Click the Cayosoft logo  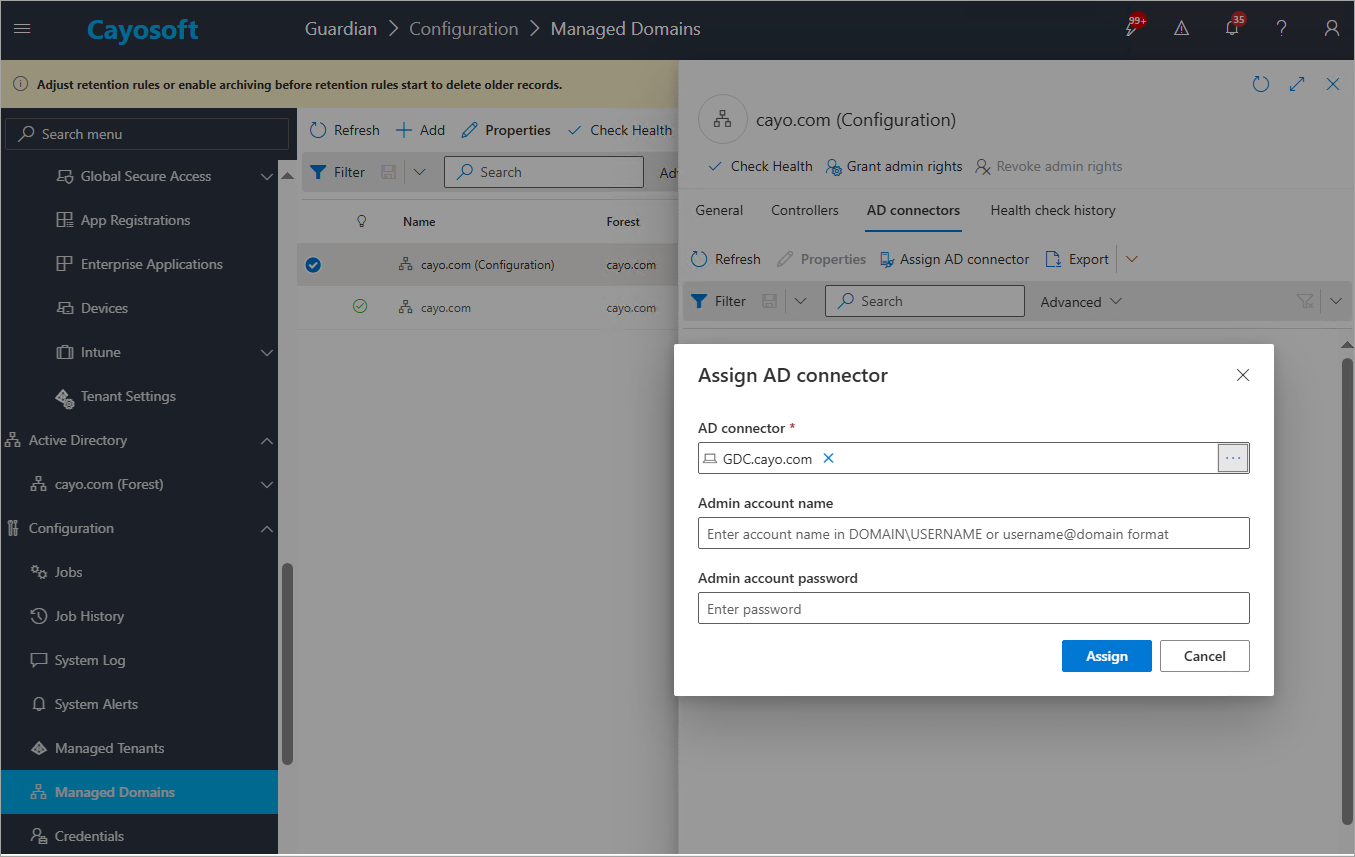[x=143, y=30]
